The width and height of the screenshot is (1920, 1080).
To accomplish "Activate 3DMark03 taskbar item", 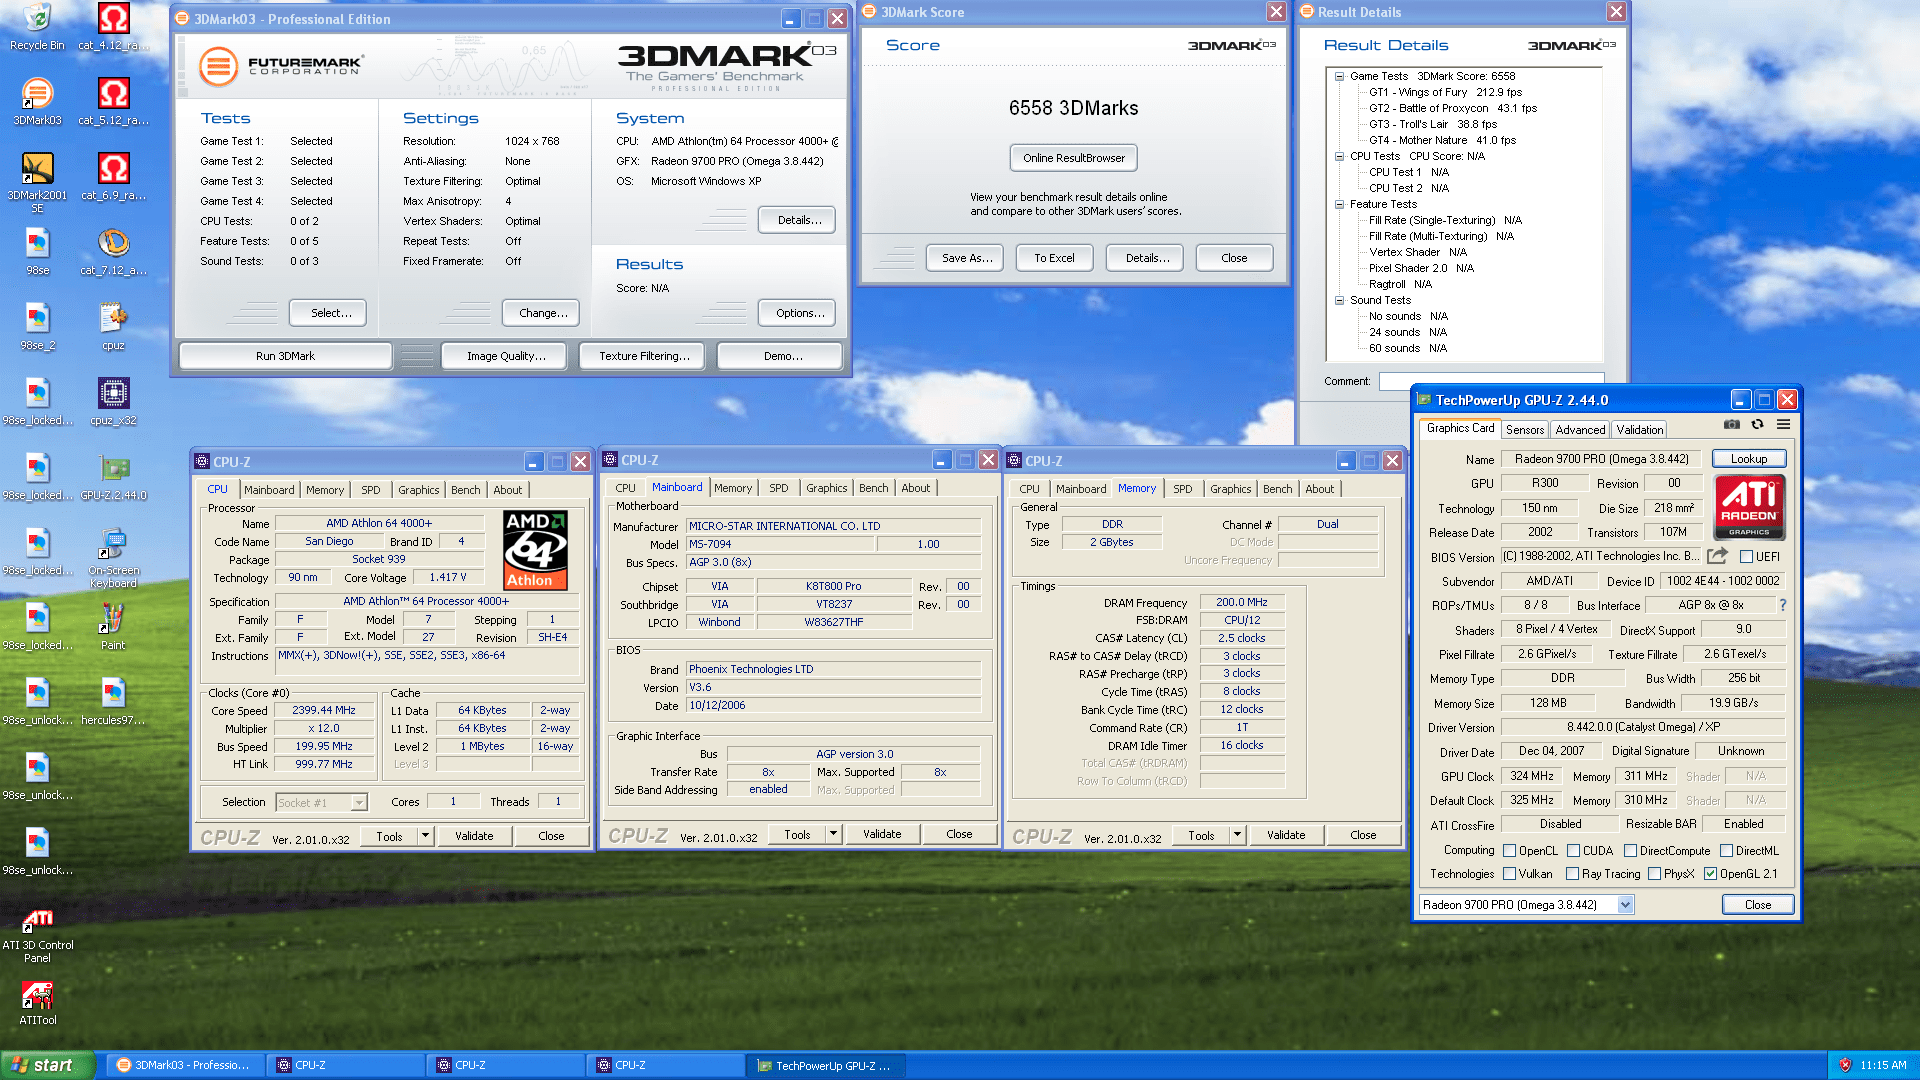I will (x=185, y=1066).
